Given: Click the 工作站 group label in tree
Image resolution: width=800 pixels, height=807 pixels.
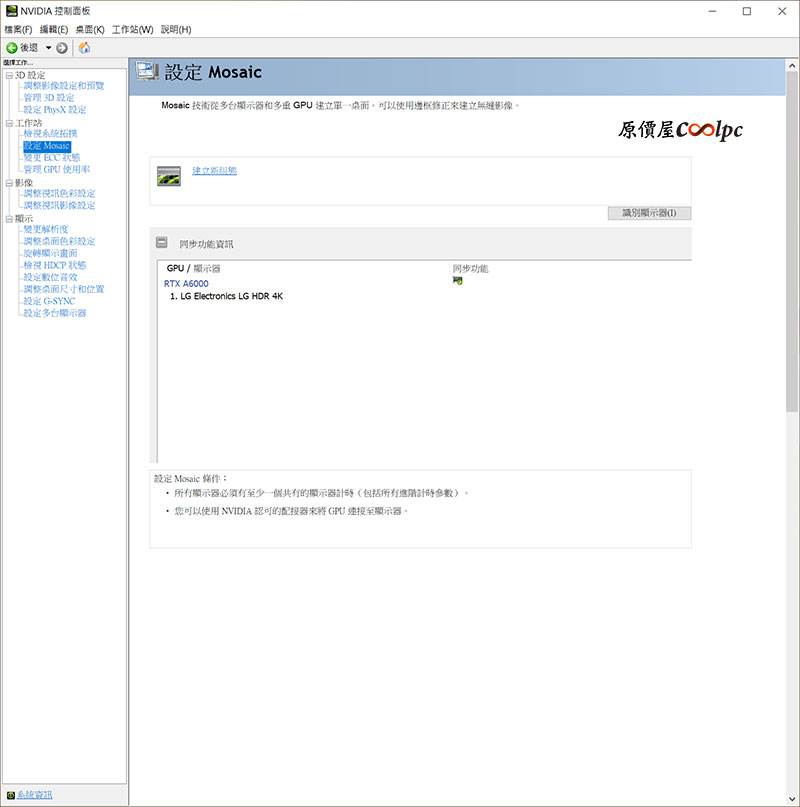Looking at the screenshot, I should point(29,124).
